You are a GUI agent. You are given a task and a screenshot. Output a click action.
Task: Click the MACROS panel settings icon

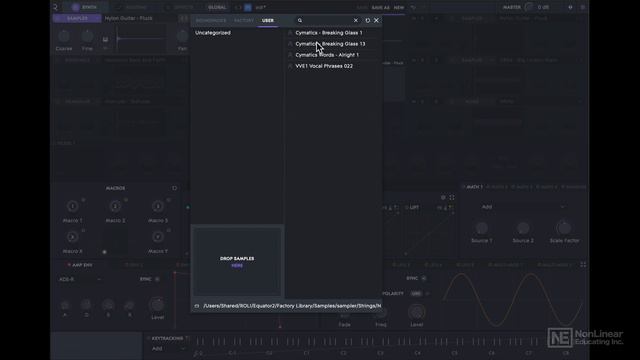tap(175, 188)
